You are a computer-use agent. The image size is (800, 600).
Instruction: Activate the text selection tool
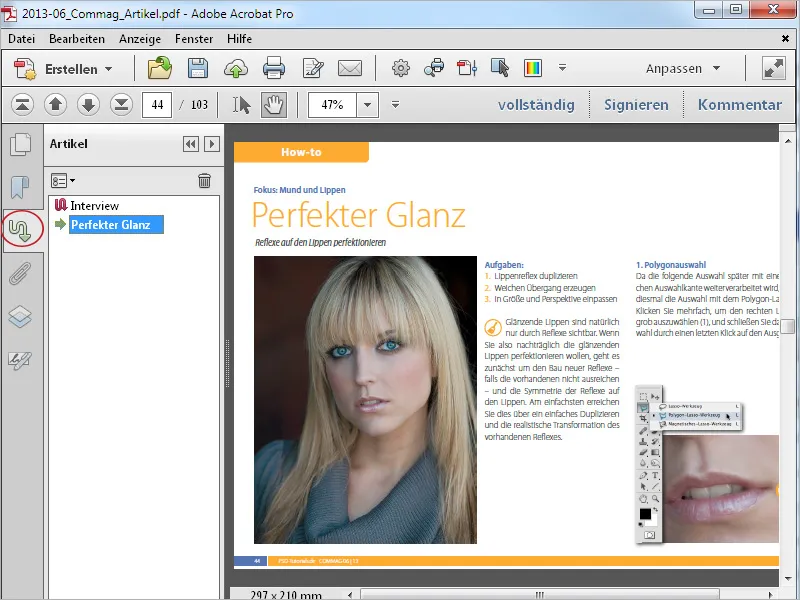click(x=241, y=105)
